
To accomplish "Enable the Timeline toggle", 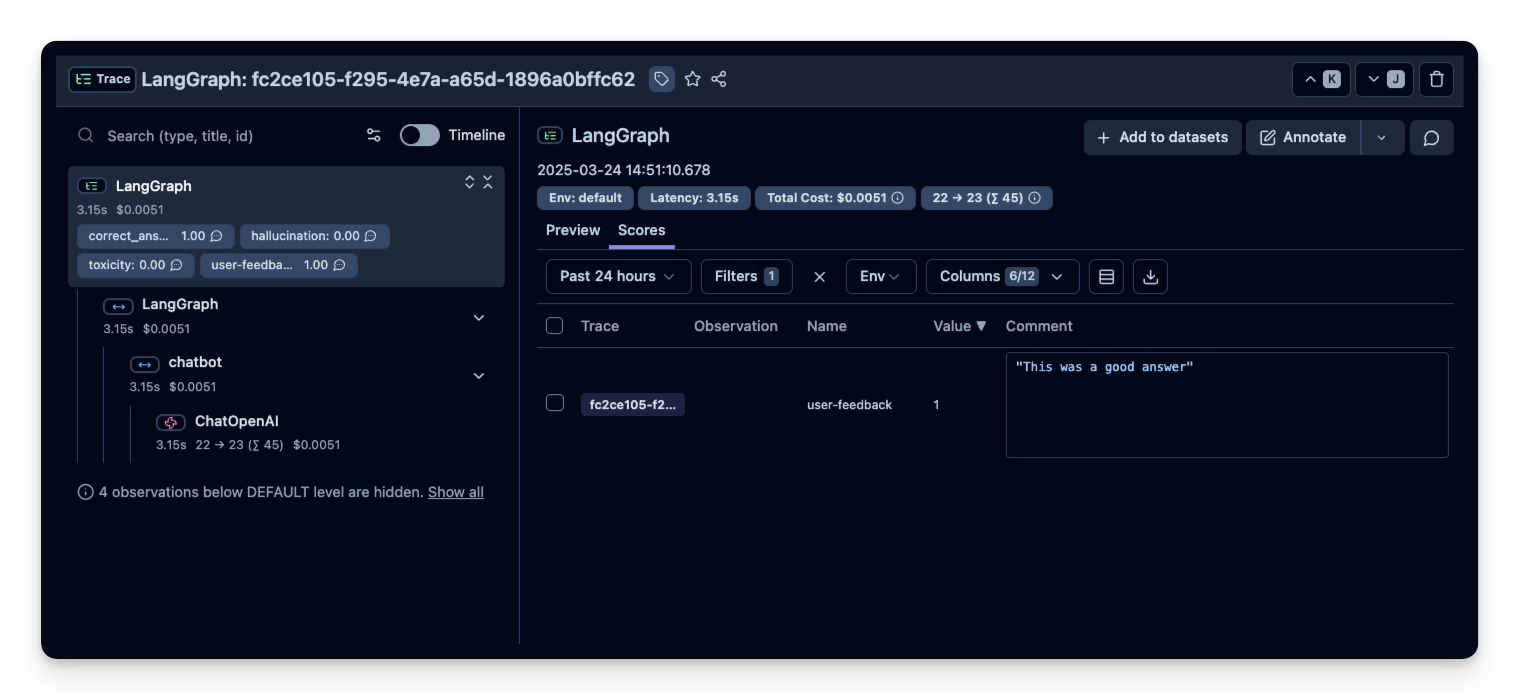I will 419,134.
